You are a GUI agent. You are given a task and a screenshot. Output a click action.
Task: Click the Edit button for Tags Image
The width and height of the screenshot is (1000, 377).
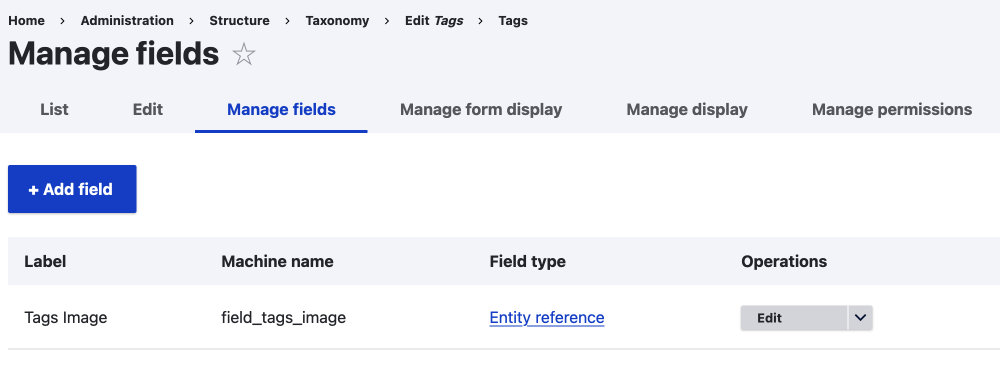[x=793, y=318]
